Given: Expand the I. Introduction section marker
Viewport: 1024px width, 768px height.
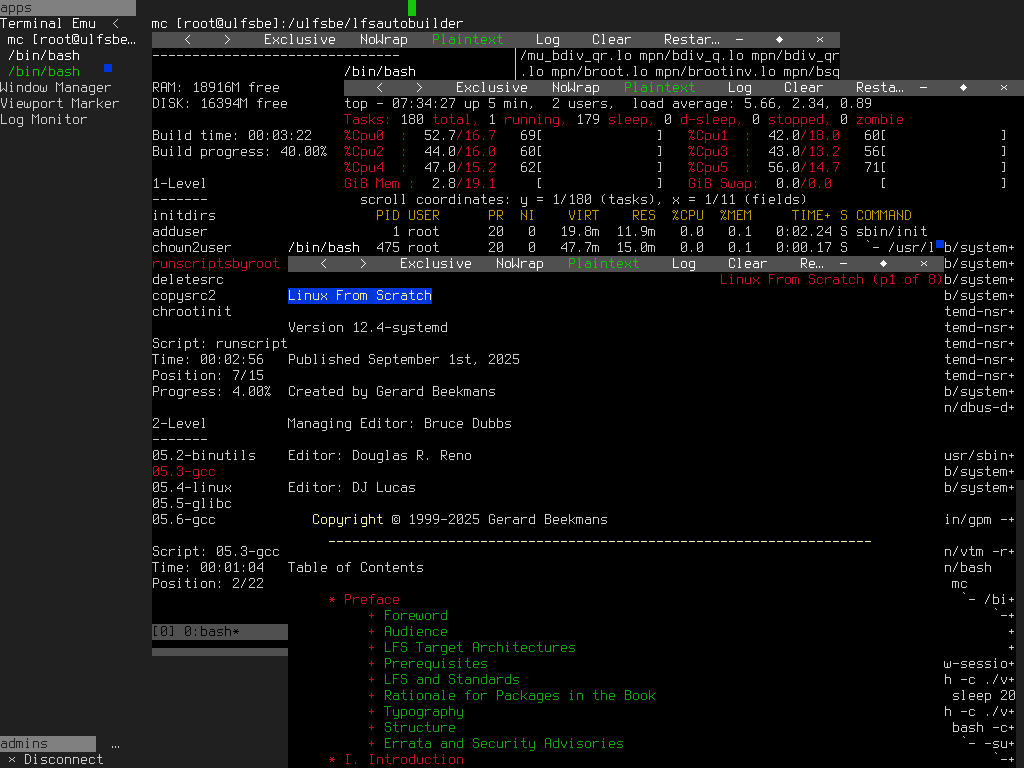Looking at the screenshot, I should [332, 760].
